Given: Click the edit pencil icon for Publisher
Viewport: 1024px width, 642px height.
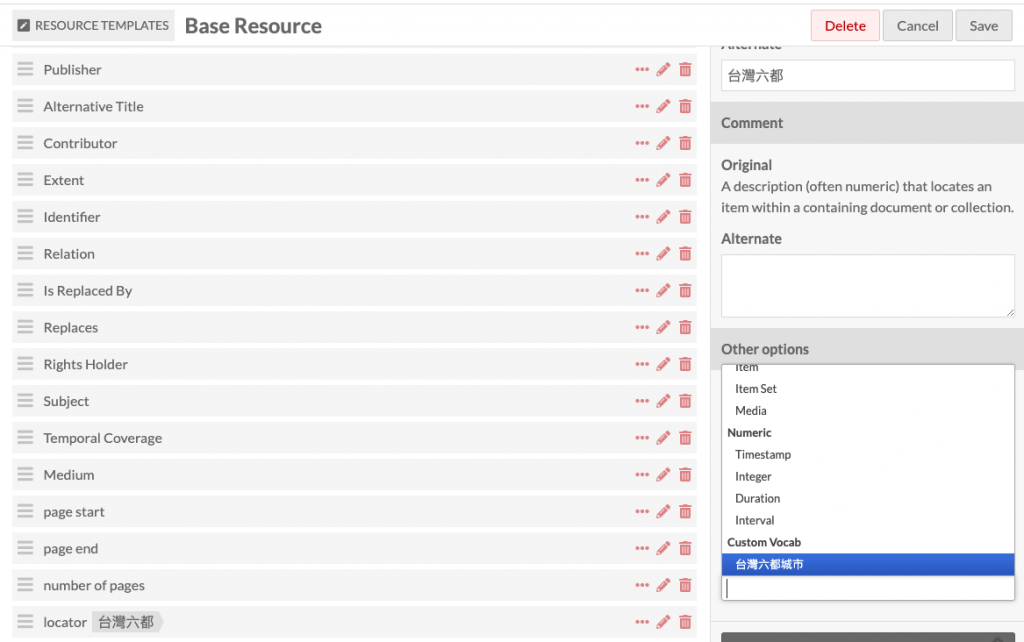Looking at the screenshot, I should (x=663, y=70).
